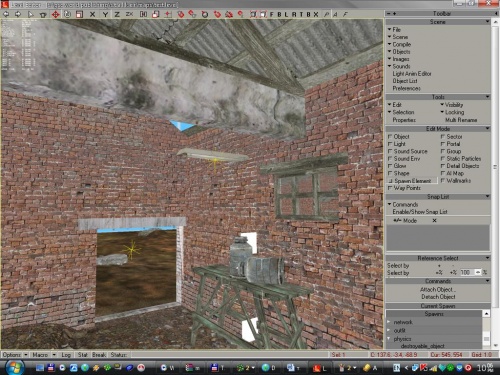The height and width of the screenshot is (375, 500).
Task: Select the pointer Select tool
Action: pos(30,14)
